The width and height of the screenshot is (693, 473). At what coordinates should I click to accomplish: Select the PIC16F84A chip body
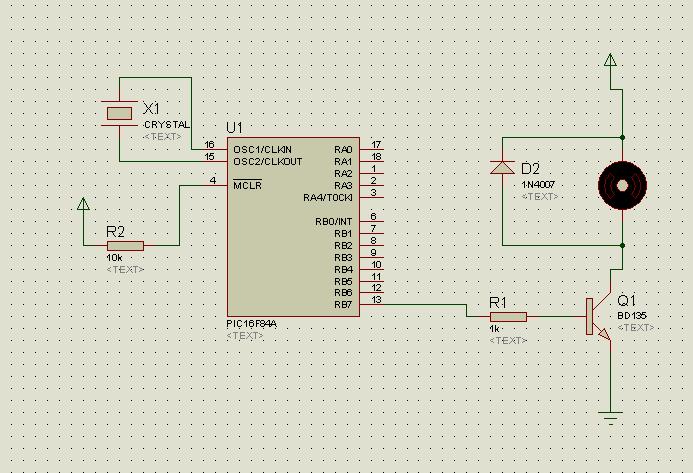(x=293, y=227)
